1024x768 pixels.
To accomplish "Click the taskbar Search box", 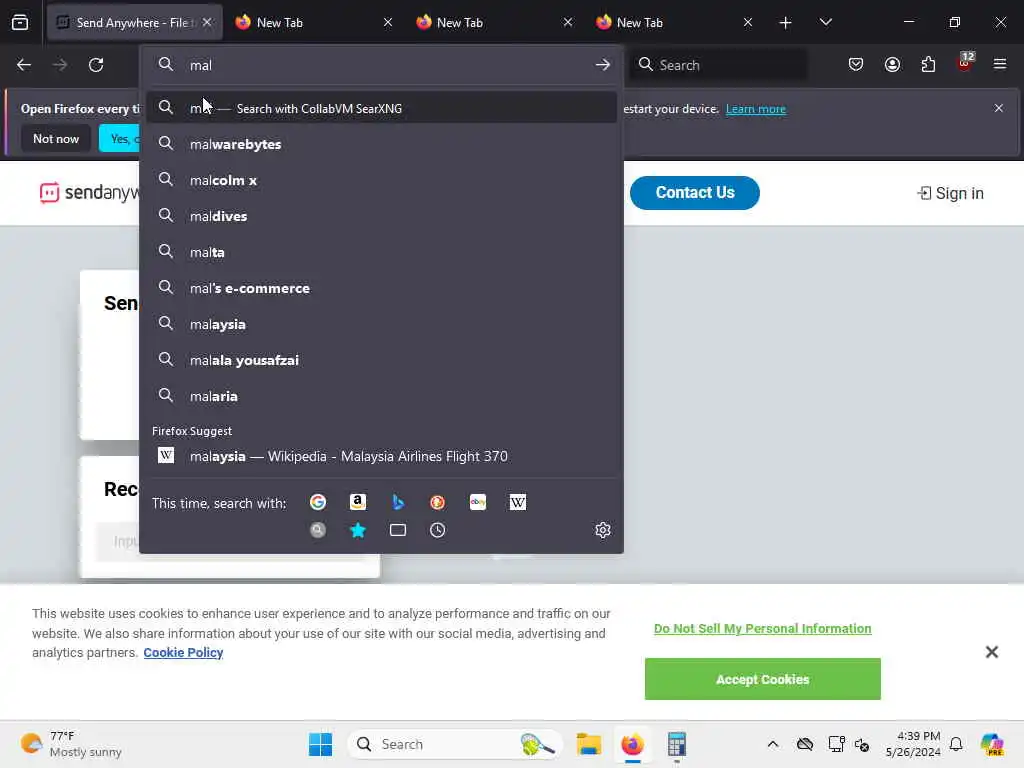I will point(455,744).
